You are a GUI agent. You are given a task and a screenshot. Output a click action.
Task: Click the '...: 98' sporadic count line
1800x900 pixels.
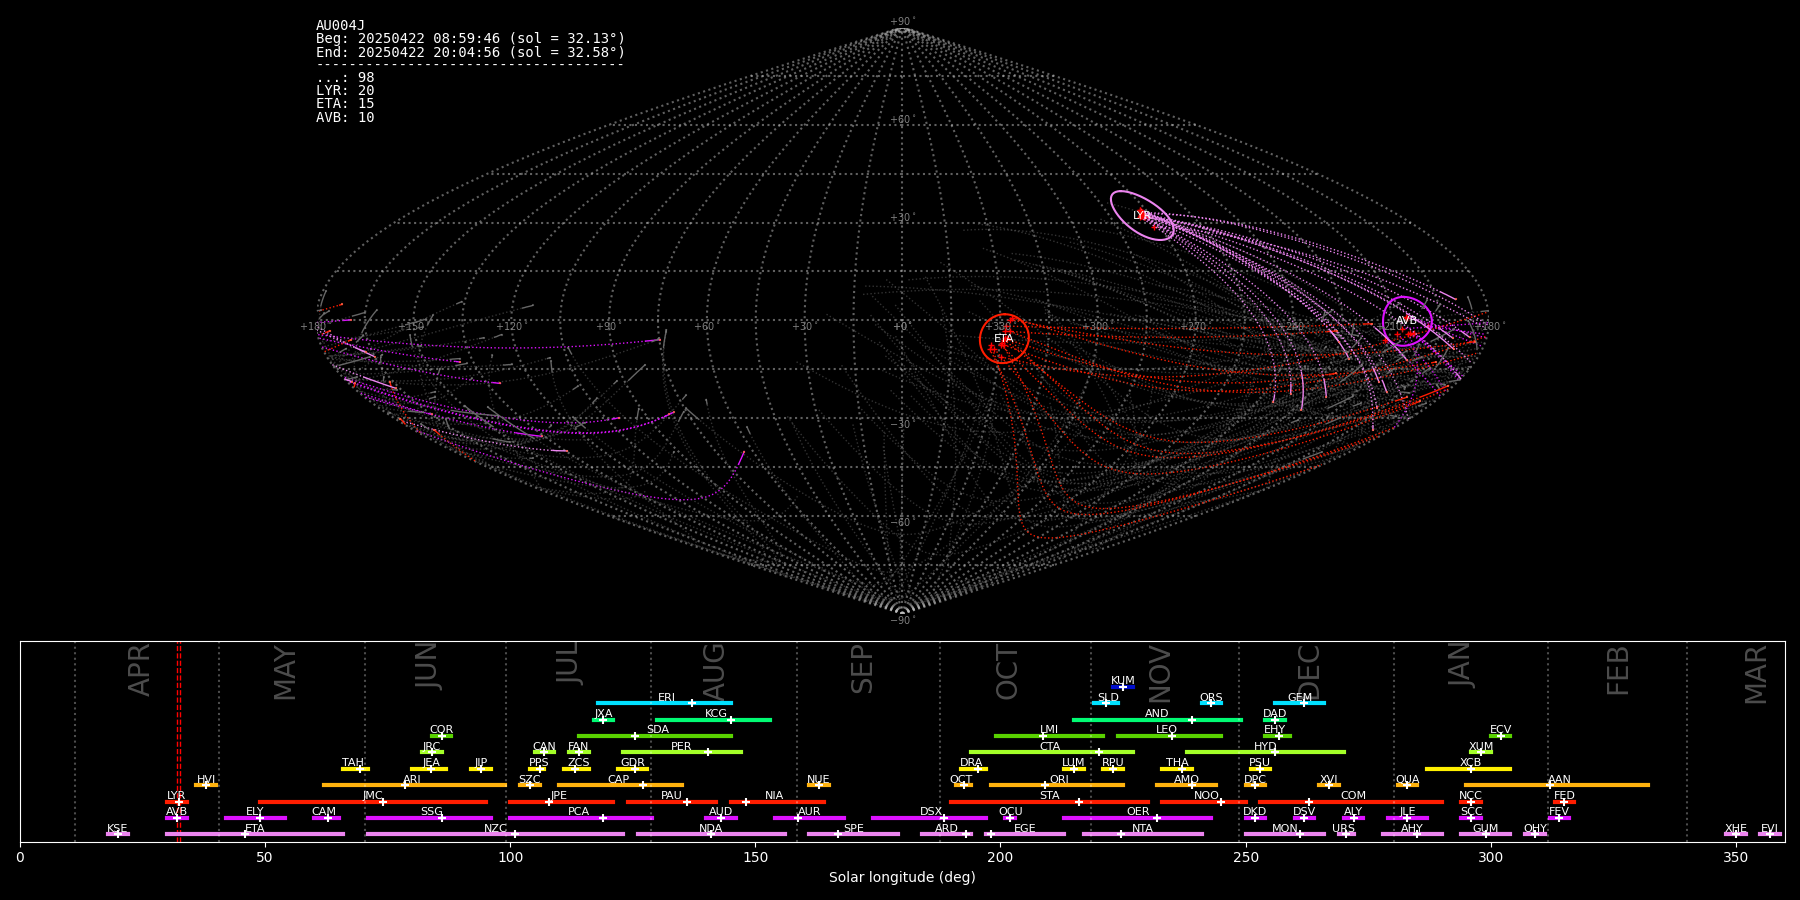pos(345,78)
